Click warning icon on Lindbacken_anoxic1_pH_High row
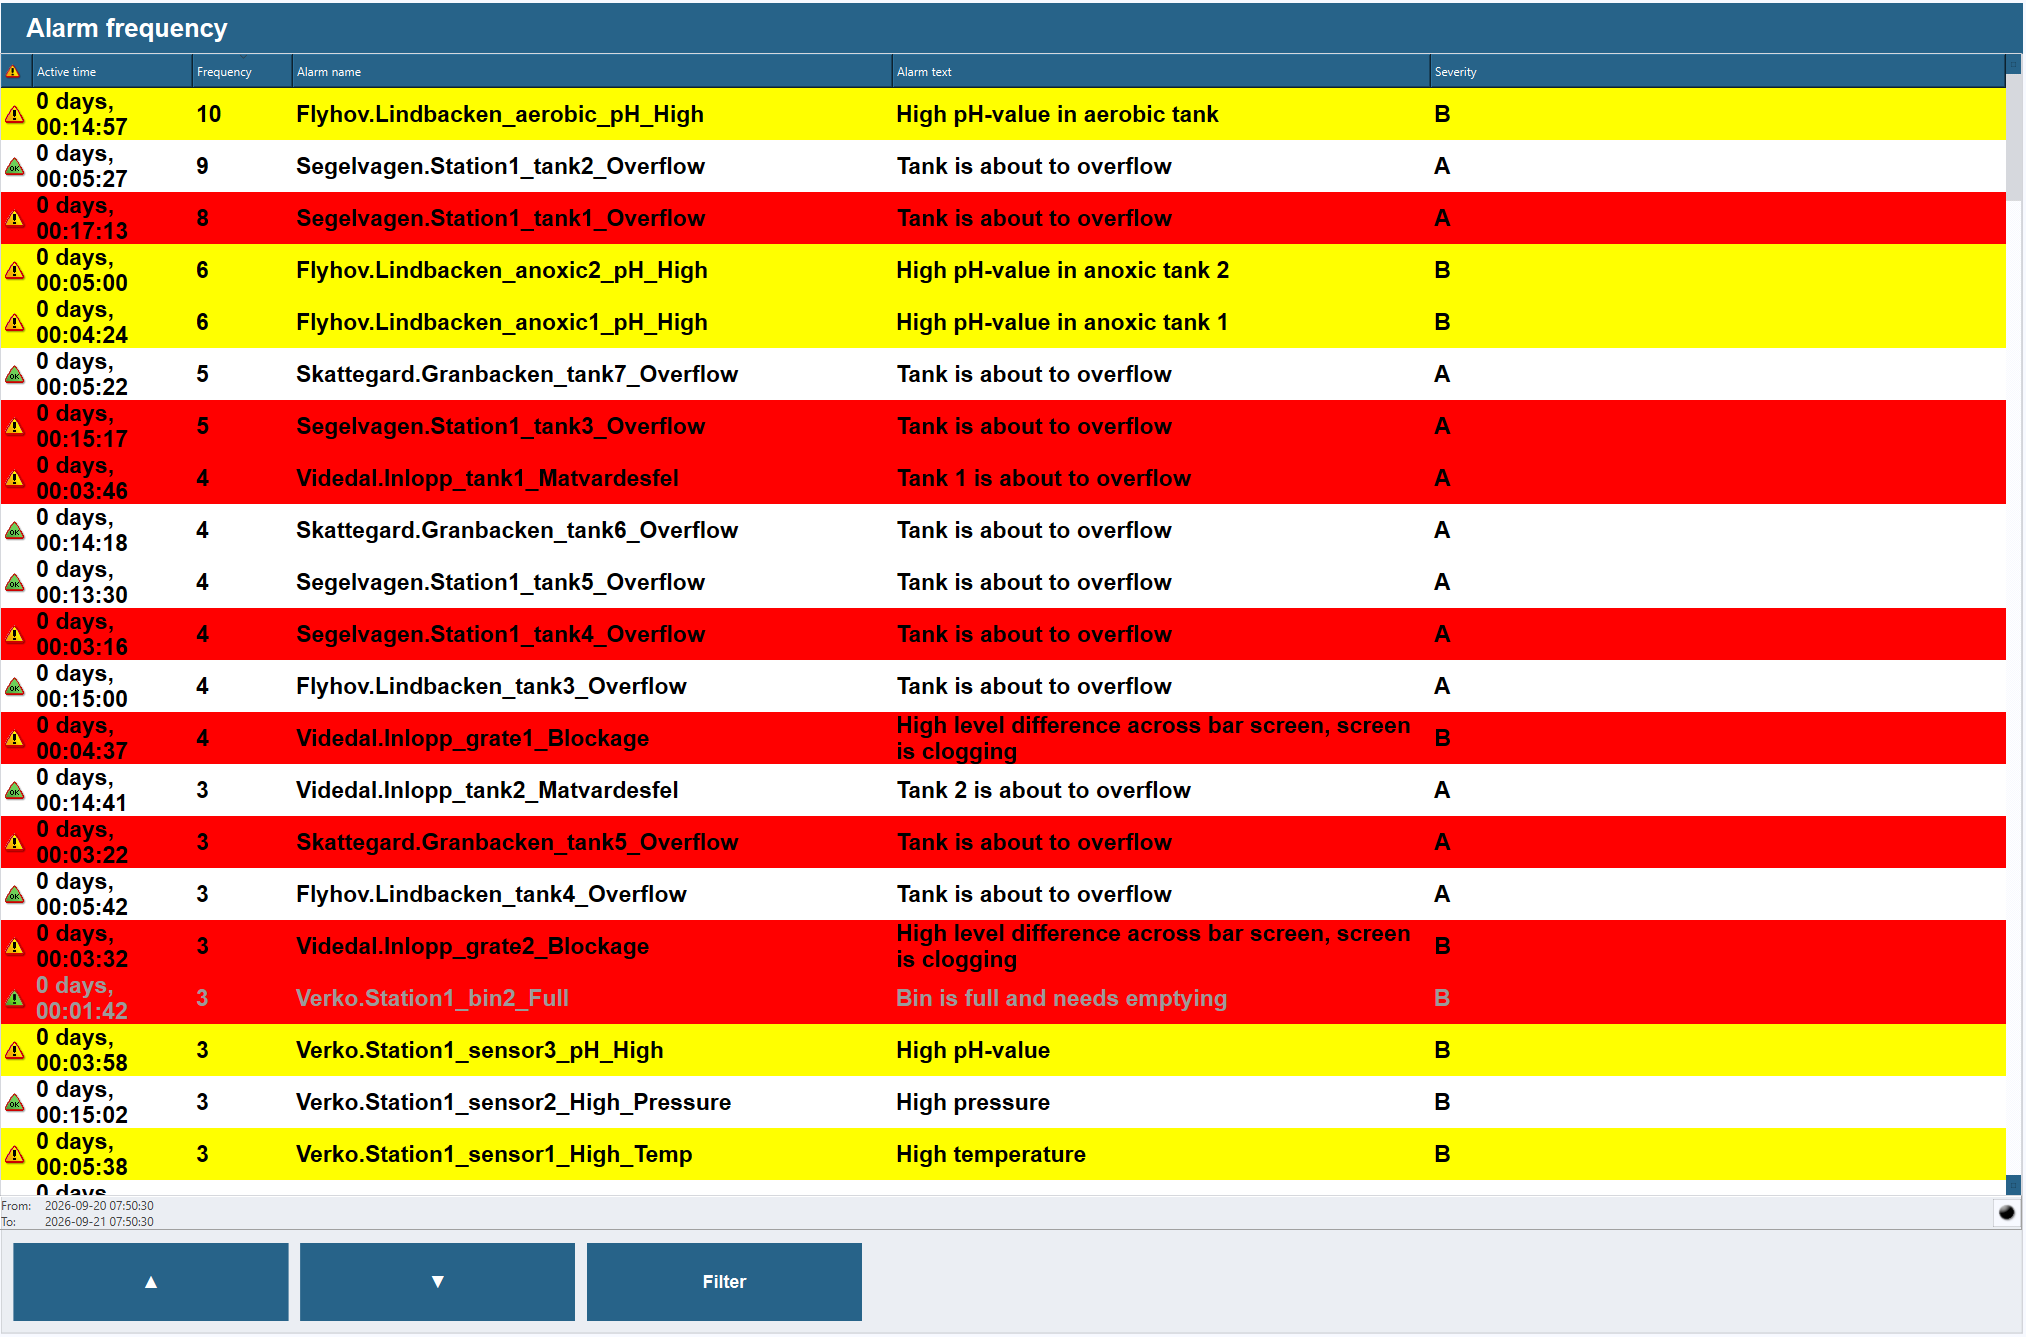 coord(15,323)
